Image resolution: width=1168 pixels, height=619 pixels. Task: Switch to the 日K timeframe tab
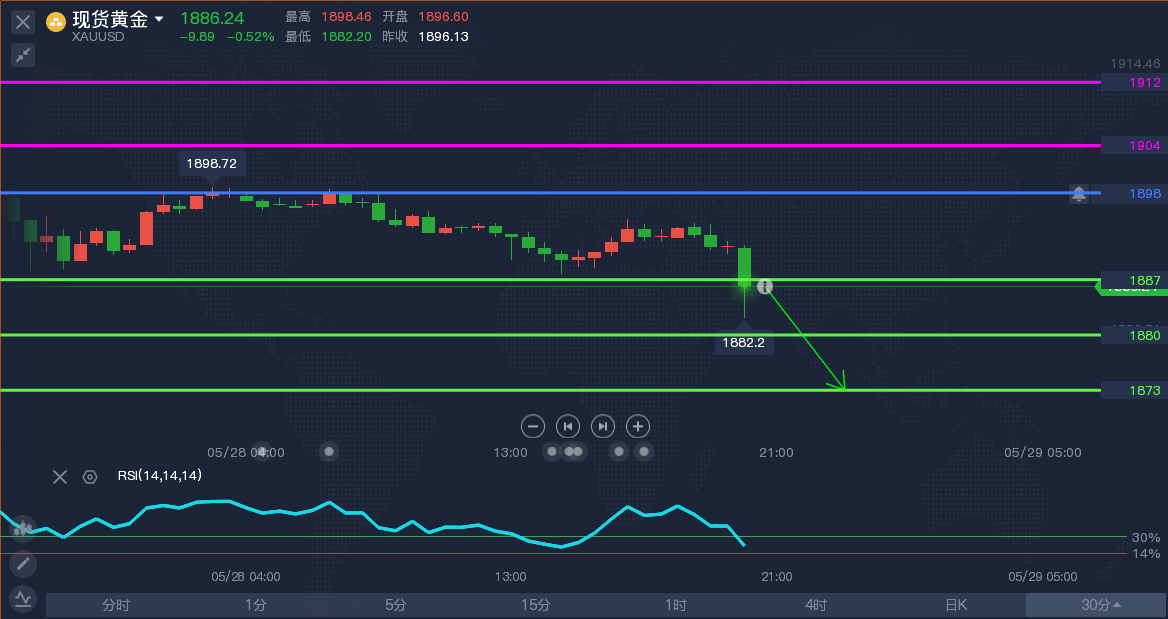pos(956,605)
